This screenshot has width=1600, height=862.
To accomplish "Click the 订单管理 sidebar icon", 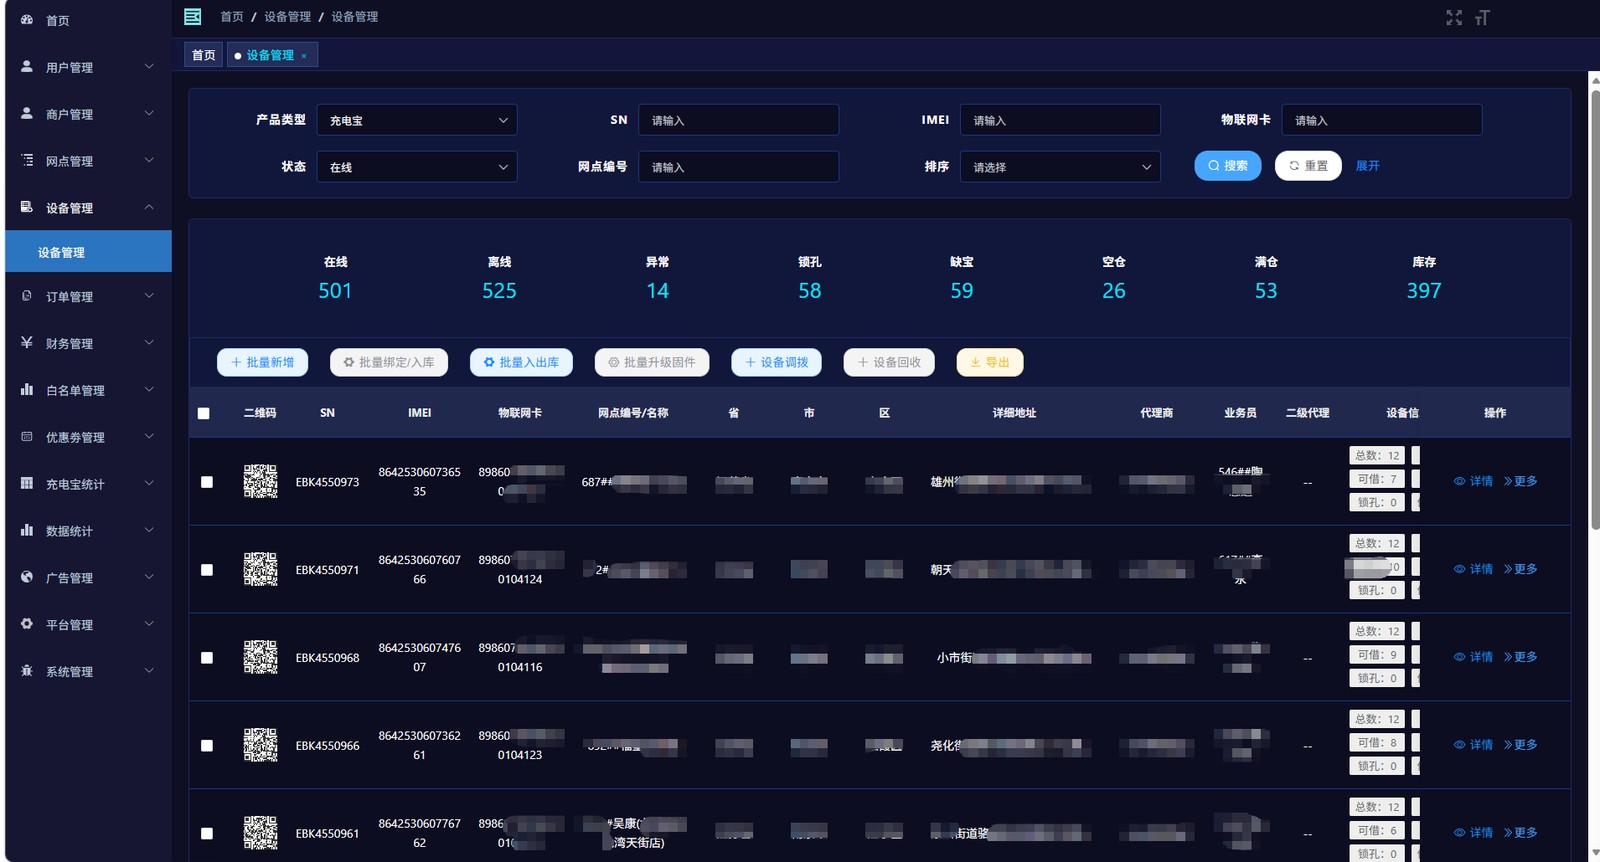I will tap(27, 296).
